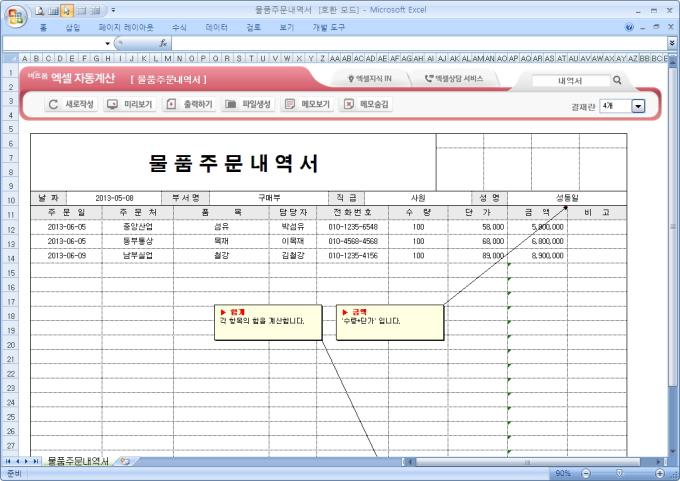Click the 미리보기 button
Viewport: 680px width, 481px height.
coord(130,104)
